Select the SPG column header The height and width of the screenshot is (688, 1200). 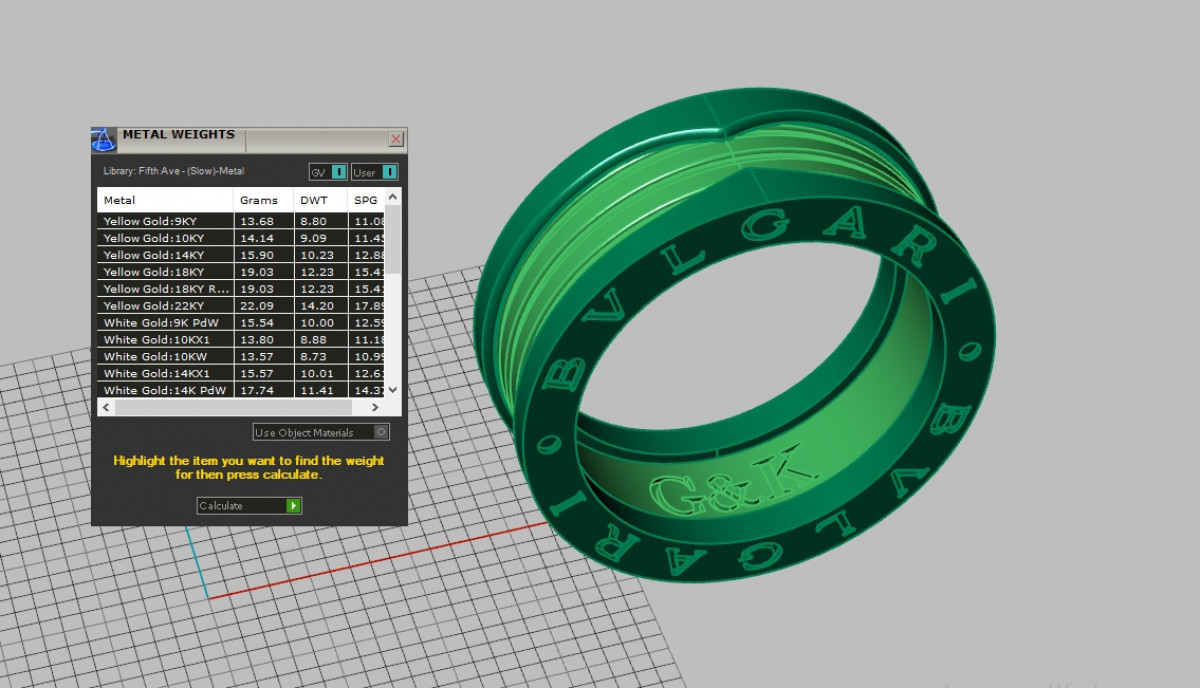coord(366,200)
